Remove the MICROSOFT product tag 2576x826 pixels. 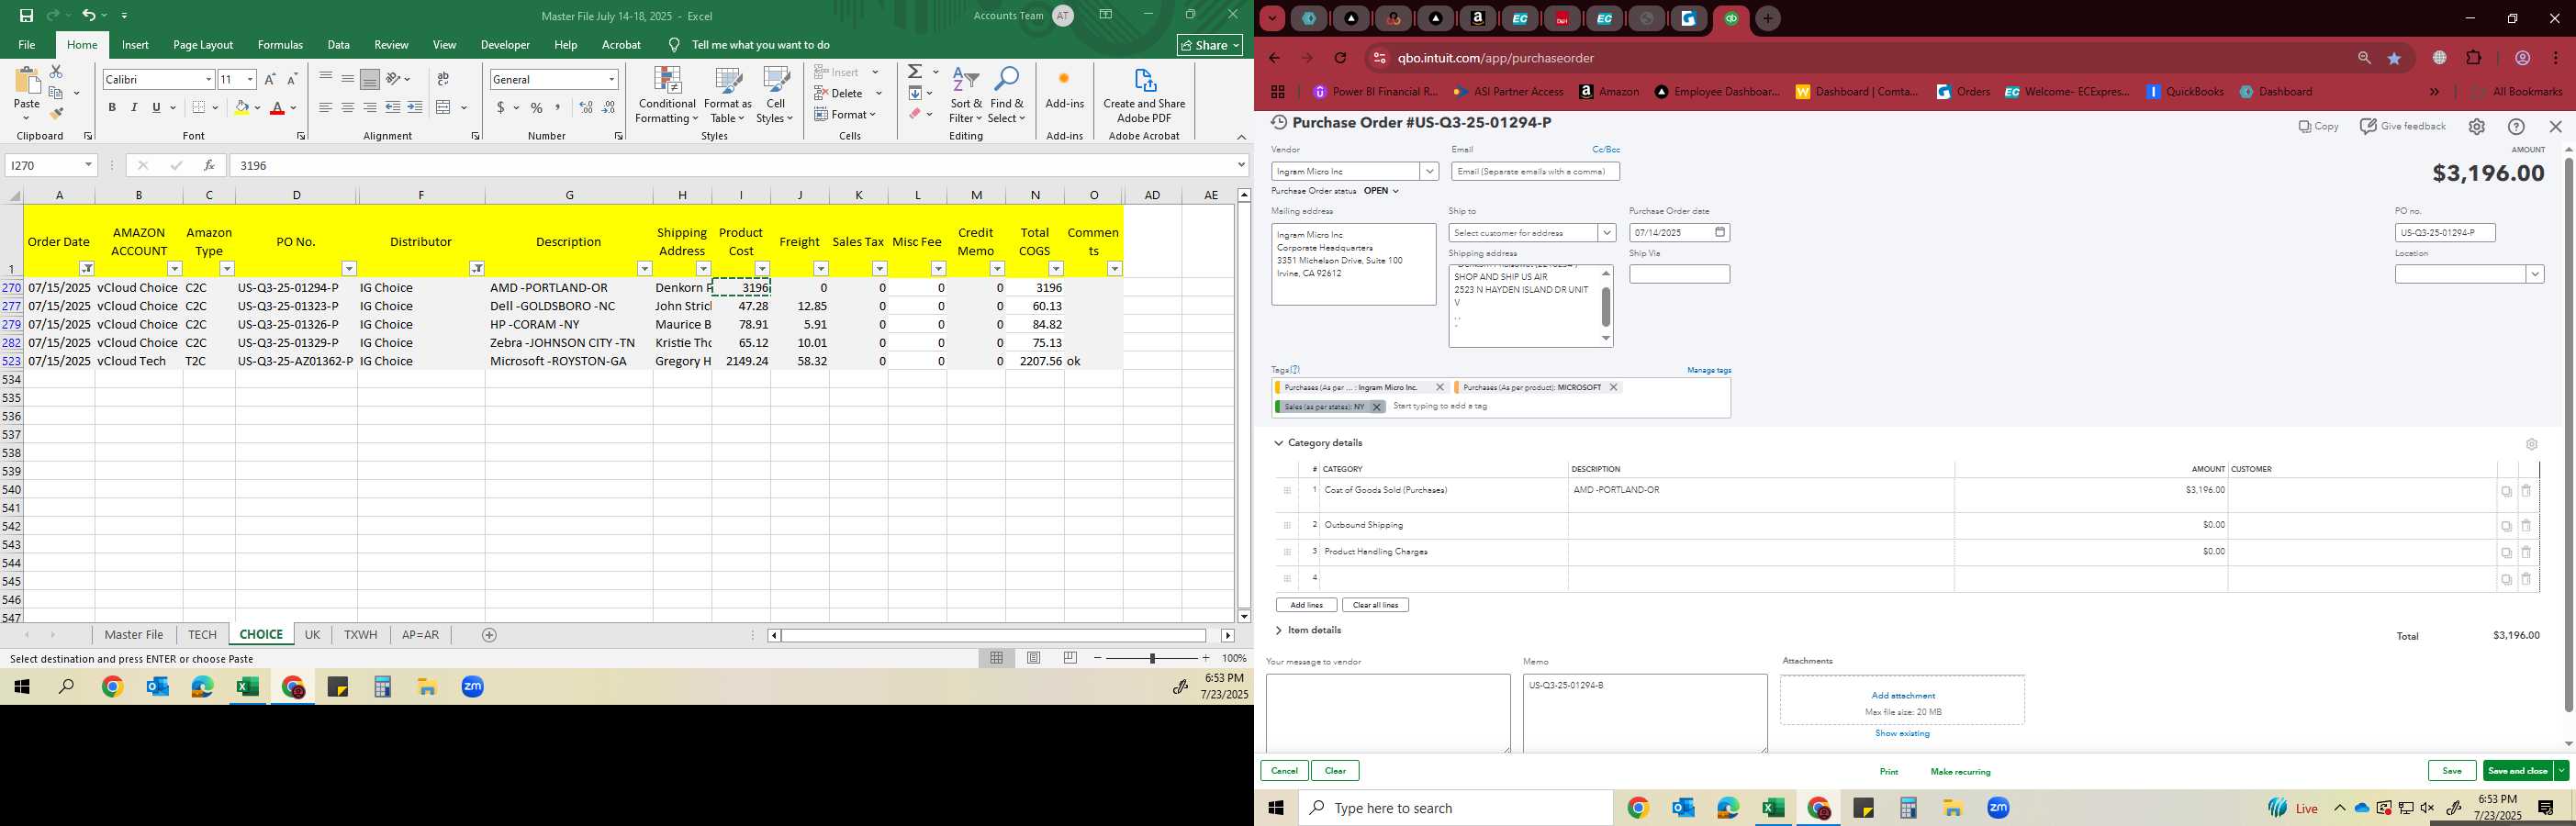point(1613,387)
